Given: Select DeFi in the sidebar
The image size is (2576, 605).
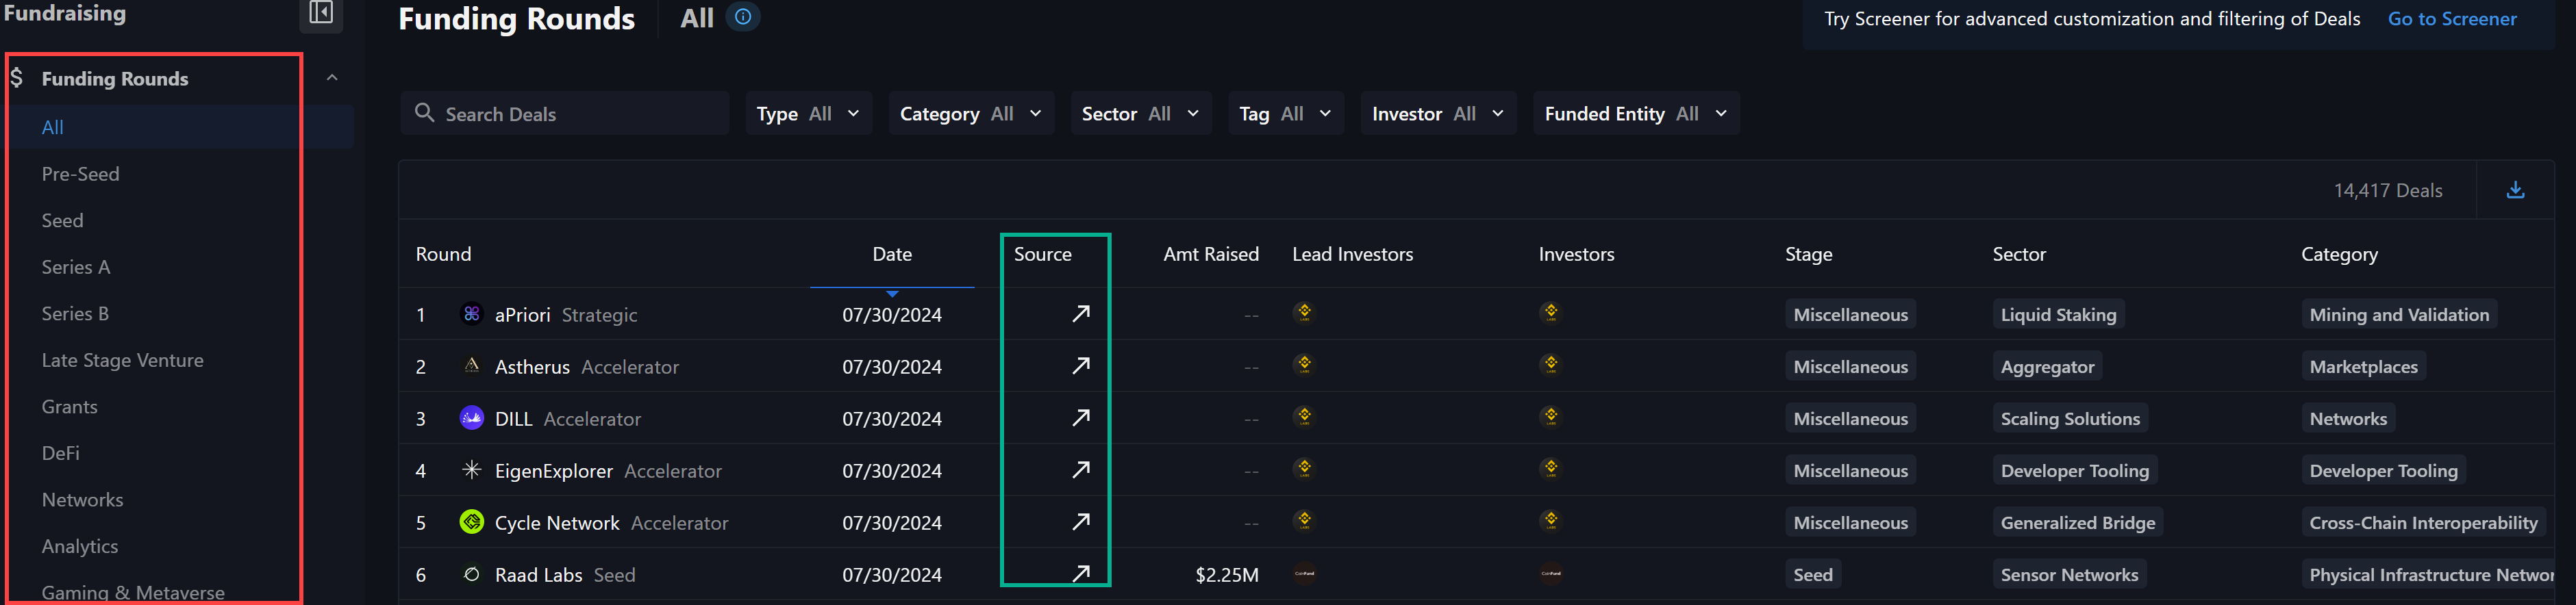Looking at the screenshot, I should [x=60, y=453].
